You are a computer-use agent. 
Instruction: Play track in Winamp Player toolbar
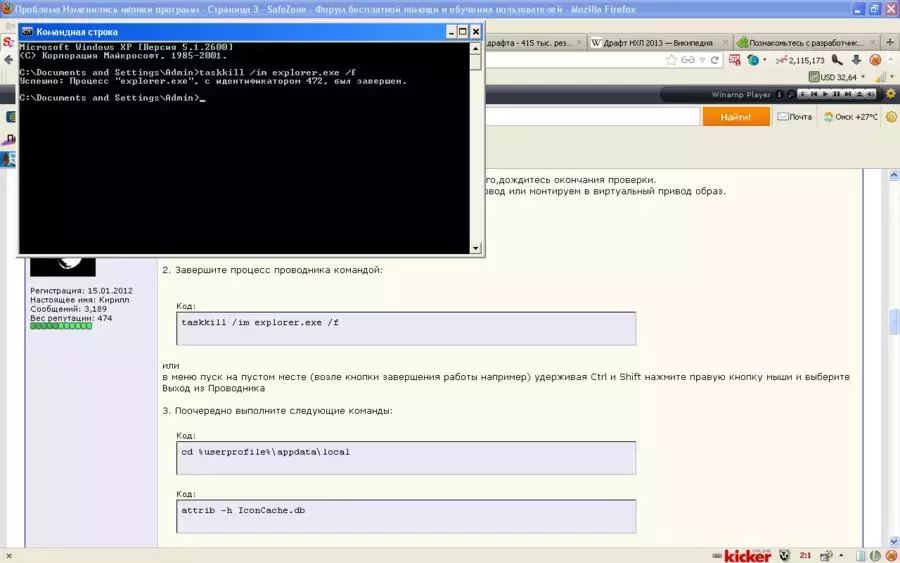pos(825,94)
